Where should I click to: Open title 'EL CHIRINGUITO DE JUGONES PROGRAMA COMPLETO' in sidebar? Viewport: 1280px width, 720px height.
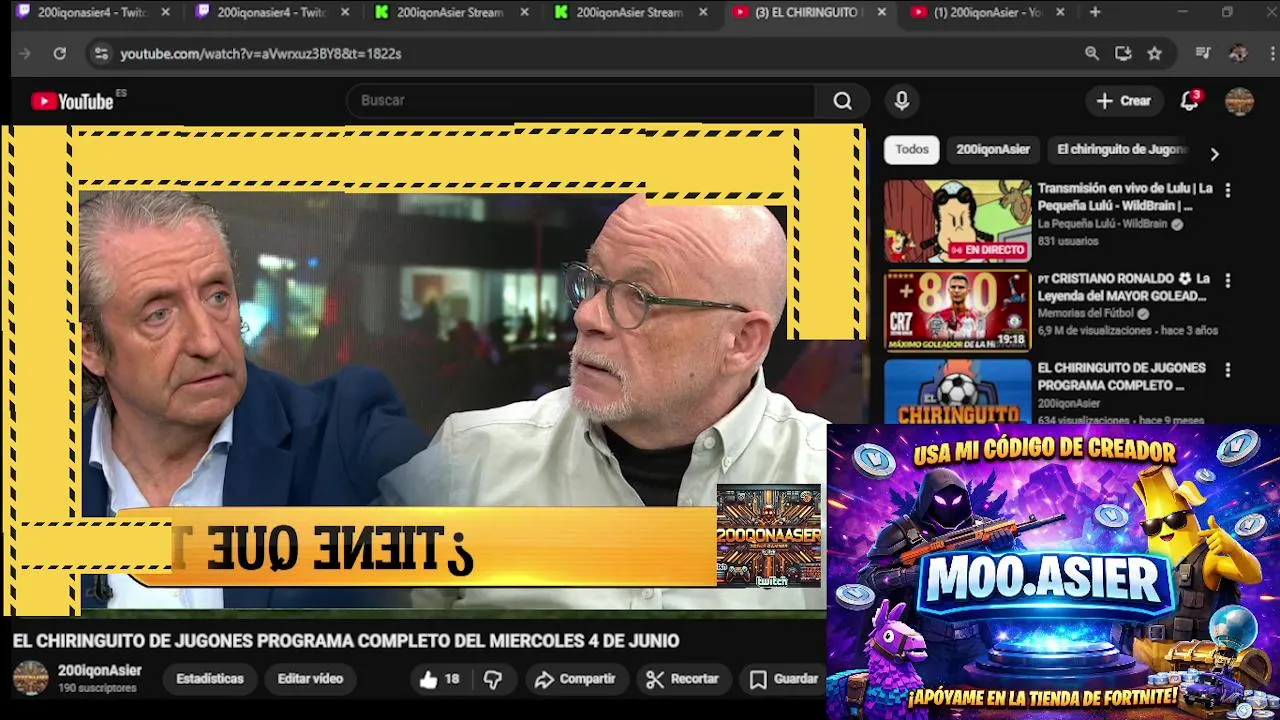(1121, 376)
